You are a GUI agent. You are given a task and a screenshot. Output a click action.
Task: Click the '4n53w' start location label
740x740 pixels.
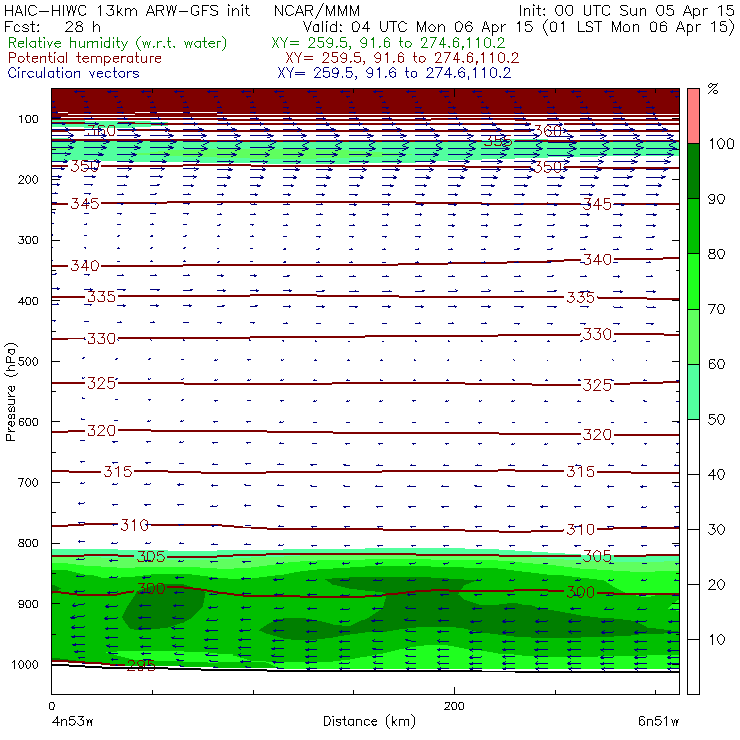point(72,721)
